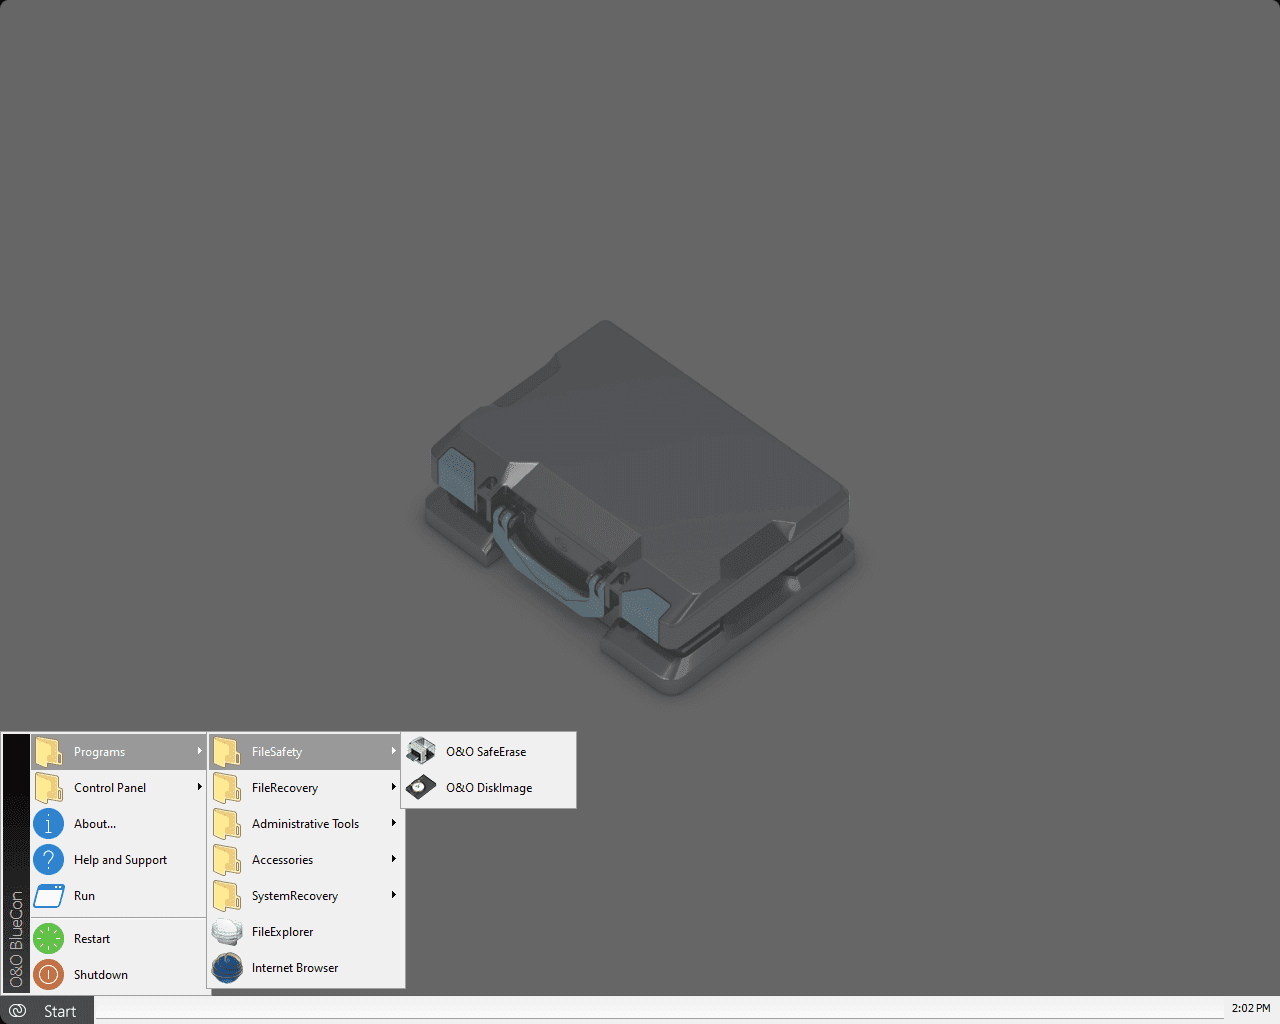Launch O&O SafeErase from the submenu
1280x1024 pixels.
coord(489,752)
